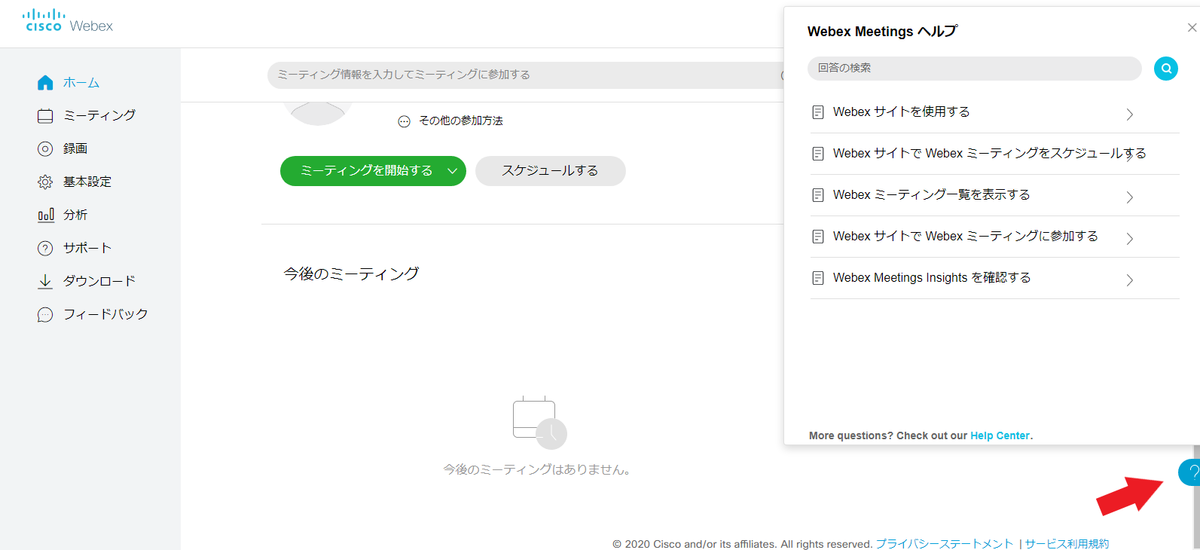Click the empty calendar clock illustration
This screenshot has width=1200, height=550.
click(x=539, y=422)
